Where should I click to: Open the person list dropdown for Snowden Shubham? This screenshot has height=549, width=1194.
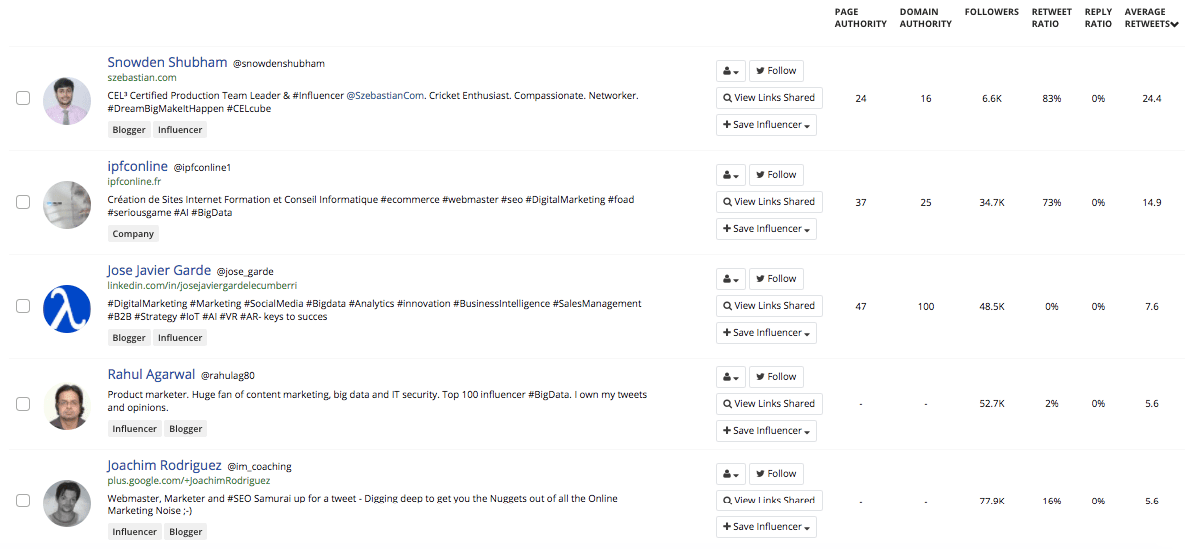[731, 71]
